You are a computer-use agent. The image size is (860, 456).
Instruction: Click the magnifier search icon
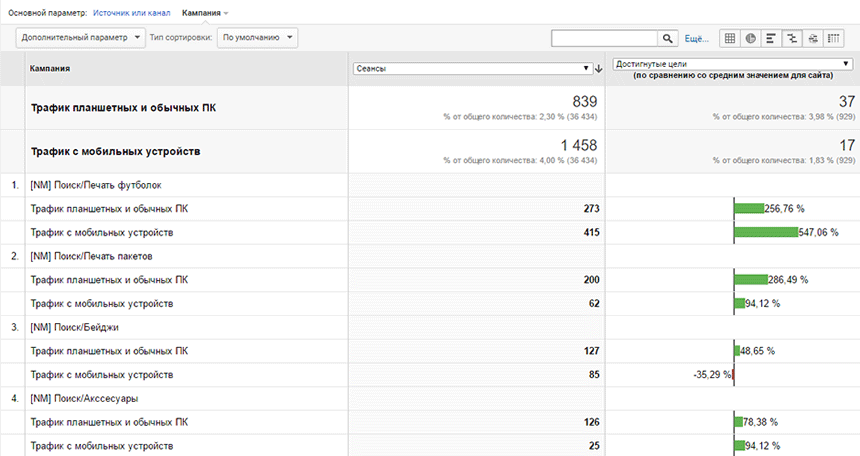point(667,38)
